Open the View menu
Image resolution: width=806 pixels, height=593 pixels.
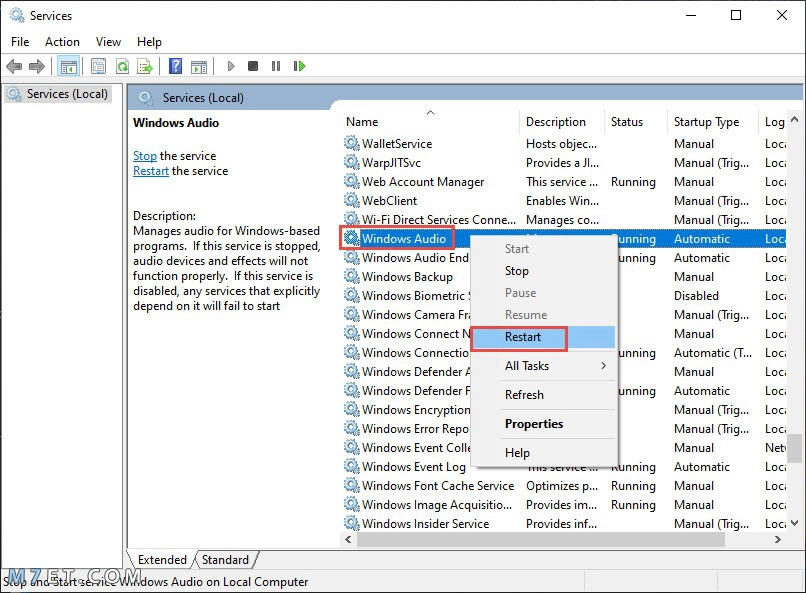[108, 42]
